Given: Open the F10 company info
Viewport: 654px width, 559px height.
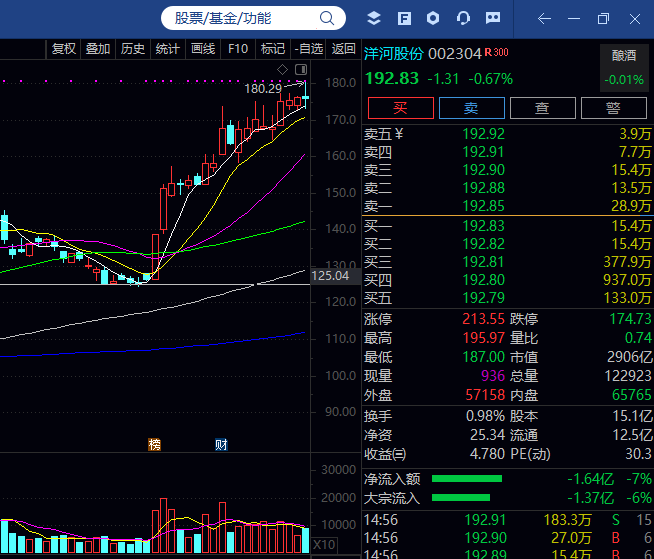Looking at the screenshot, I should coord(238,49).
